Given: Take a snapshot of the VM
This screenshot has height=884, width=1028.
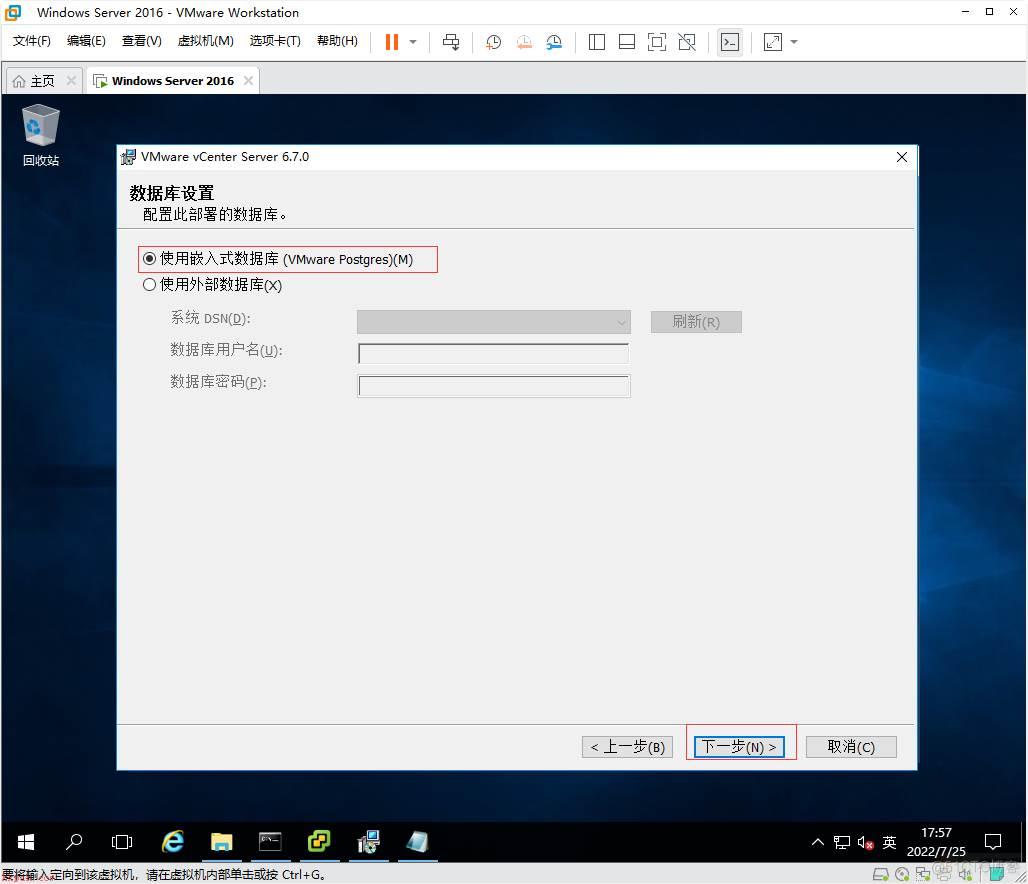Looking at the screenshot, I should tap(493, 42).
